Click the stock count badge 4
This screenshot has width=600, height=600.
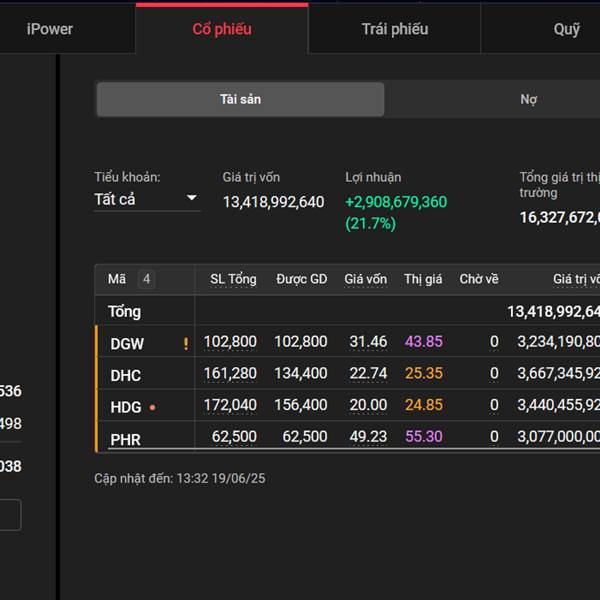pos(147,279)
